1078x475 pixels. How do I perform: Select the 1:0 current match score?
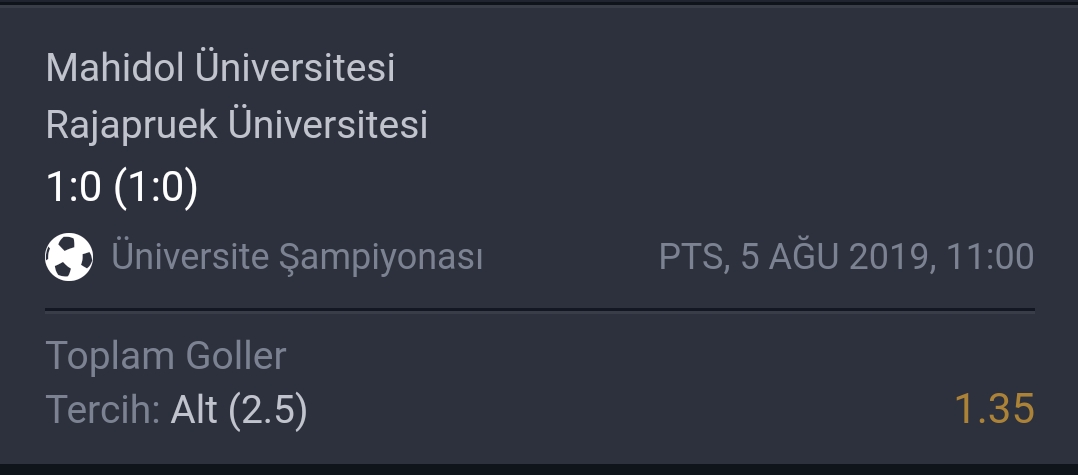(74, 187)
